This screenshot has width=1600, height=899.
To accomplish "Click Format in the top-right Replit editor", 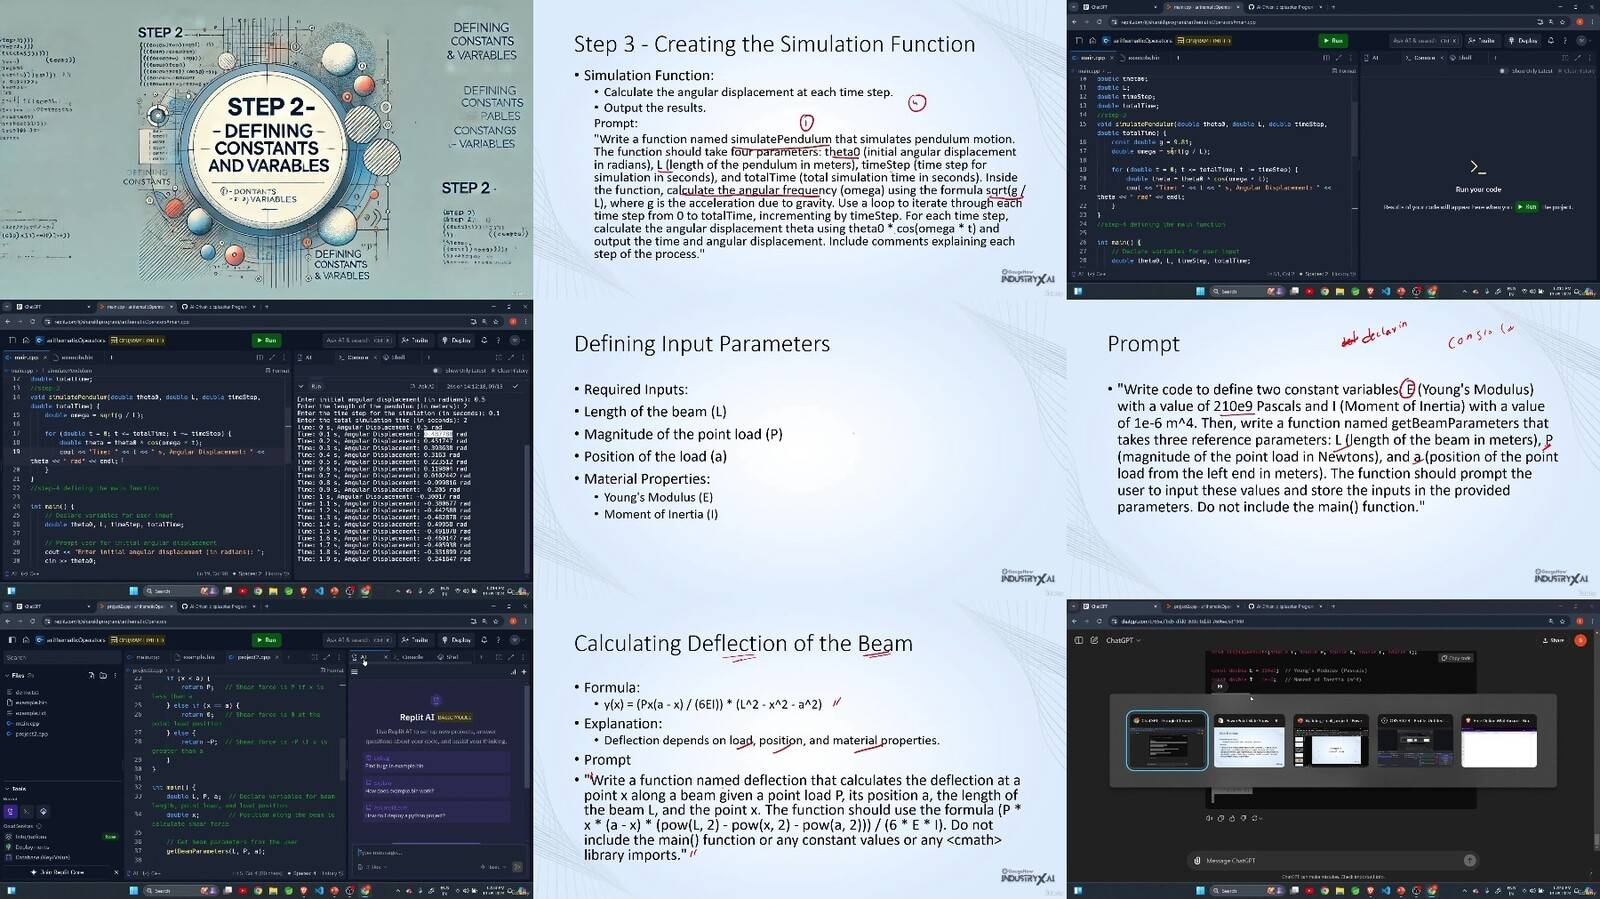I will tap(1344, 71).
